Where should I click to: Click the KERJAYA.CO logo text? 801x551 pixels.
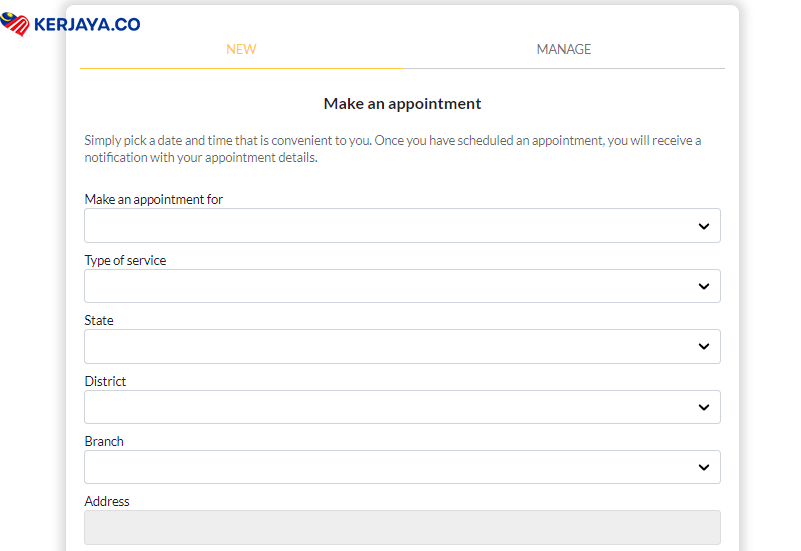[x=87, y=24]
